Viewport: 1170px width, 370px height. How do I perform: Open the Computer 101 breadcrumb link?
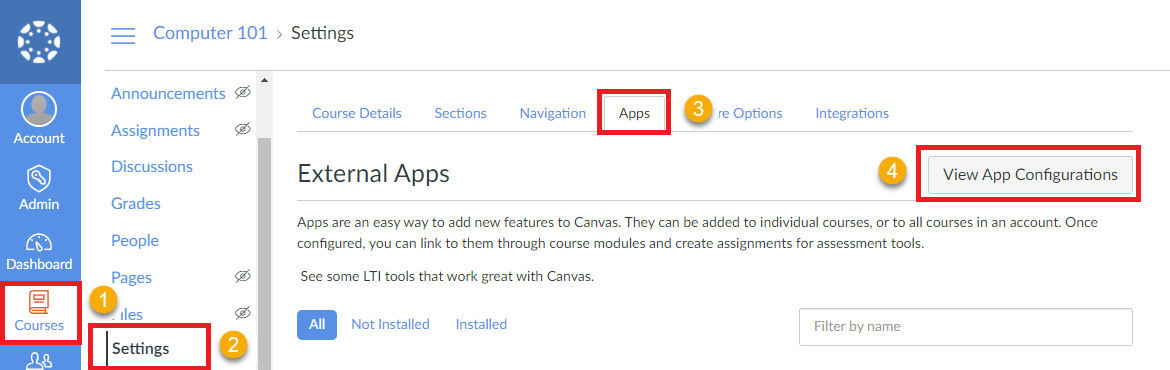pyautogui.click(x=210, y=33)
